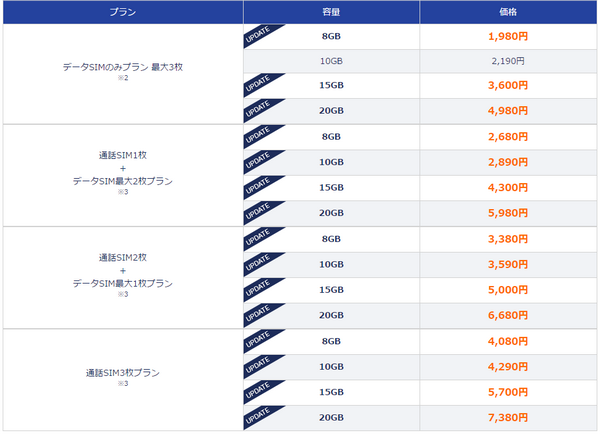Click the 2,190円 price cell

point(508,61)
